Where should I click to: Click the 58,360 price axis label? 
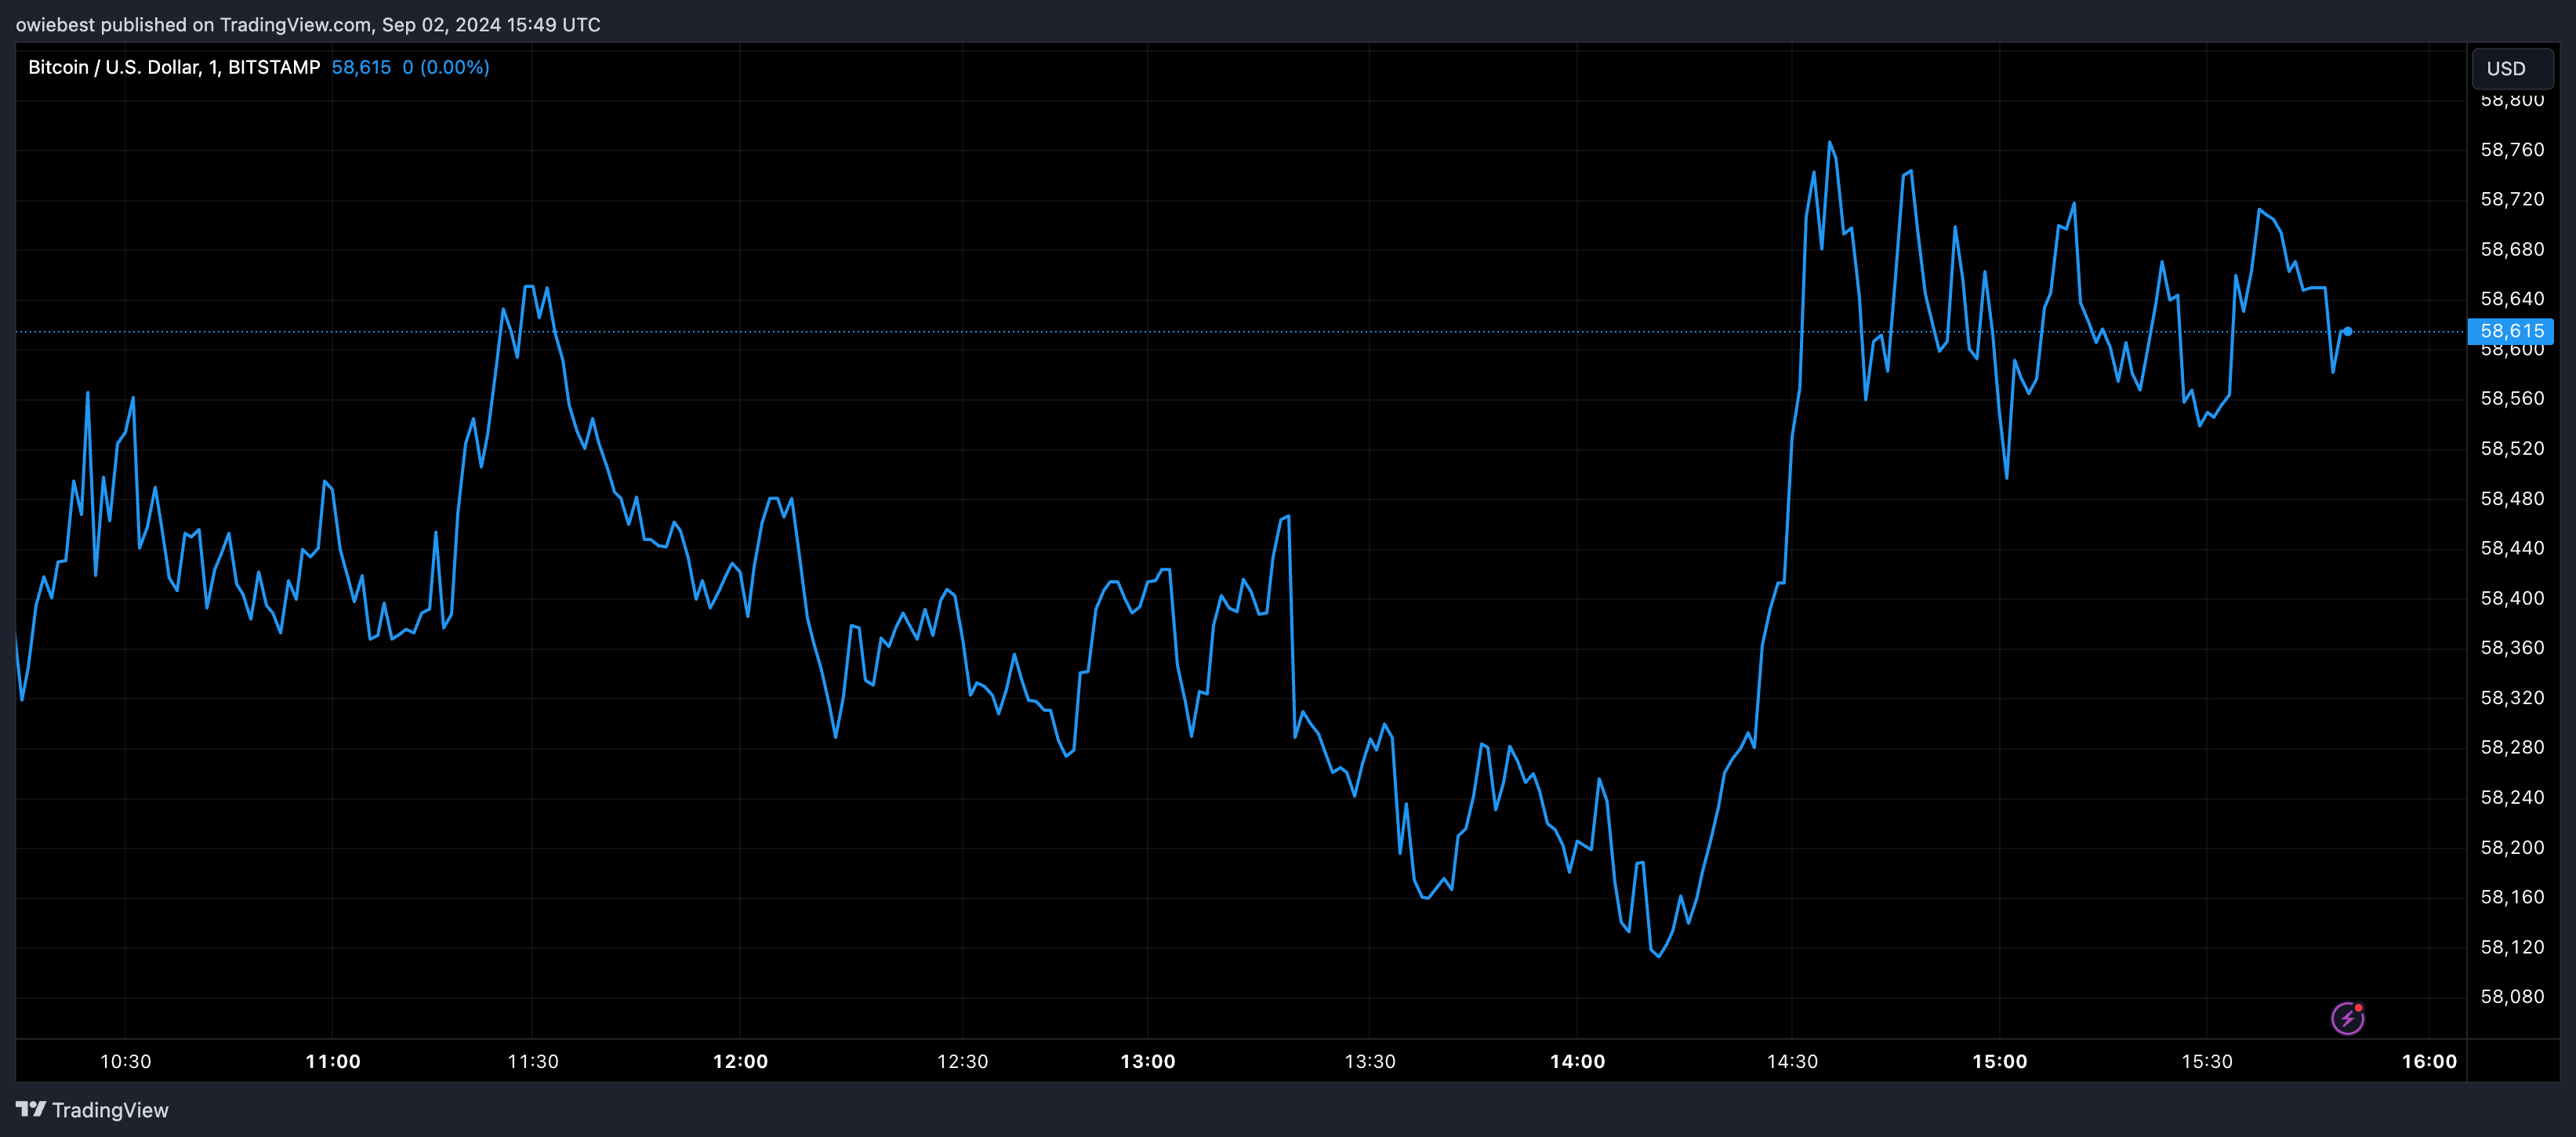click(x=2512, y=648)
